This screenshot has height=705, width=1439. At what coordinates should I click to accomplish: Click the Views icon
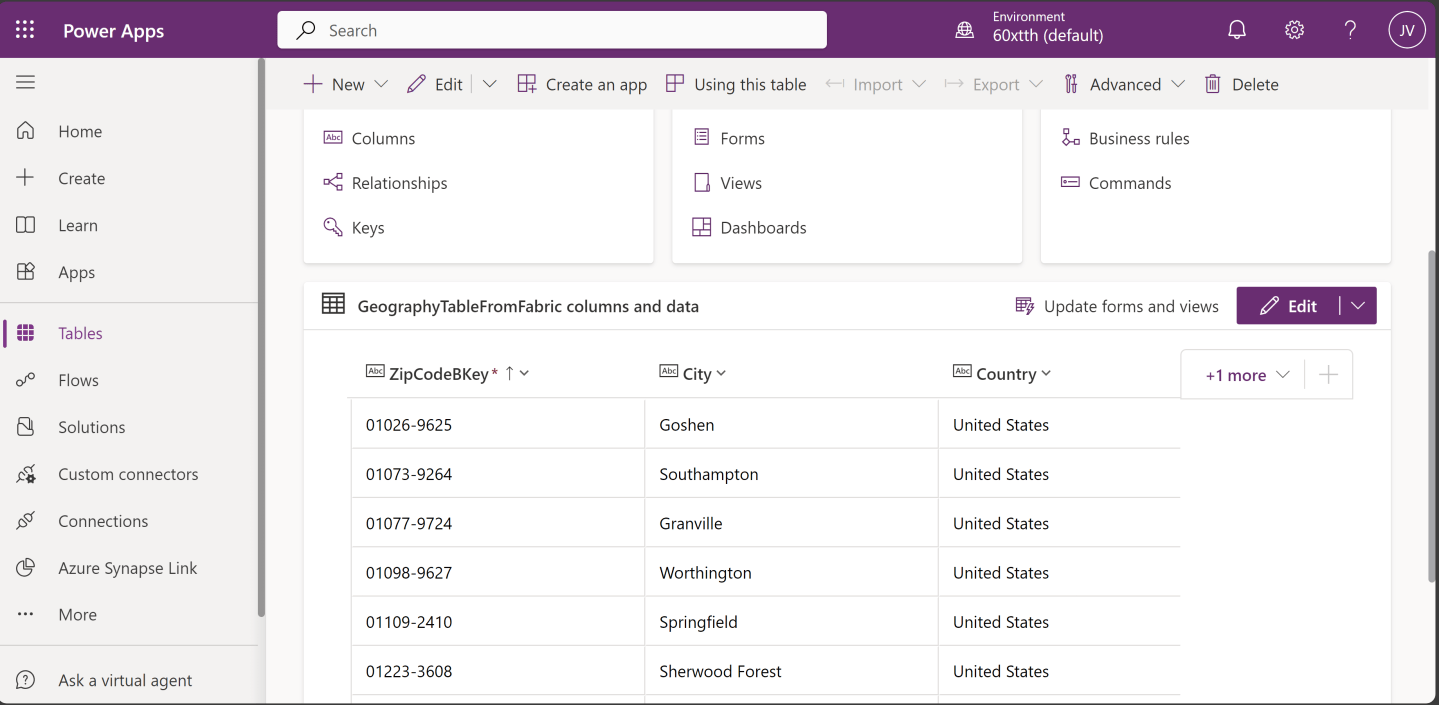coord(702,183)
